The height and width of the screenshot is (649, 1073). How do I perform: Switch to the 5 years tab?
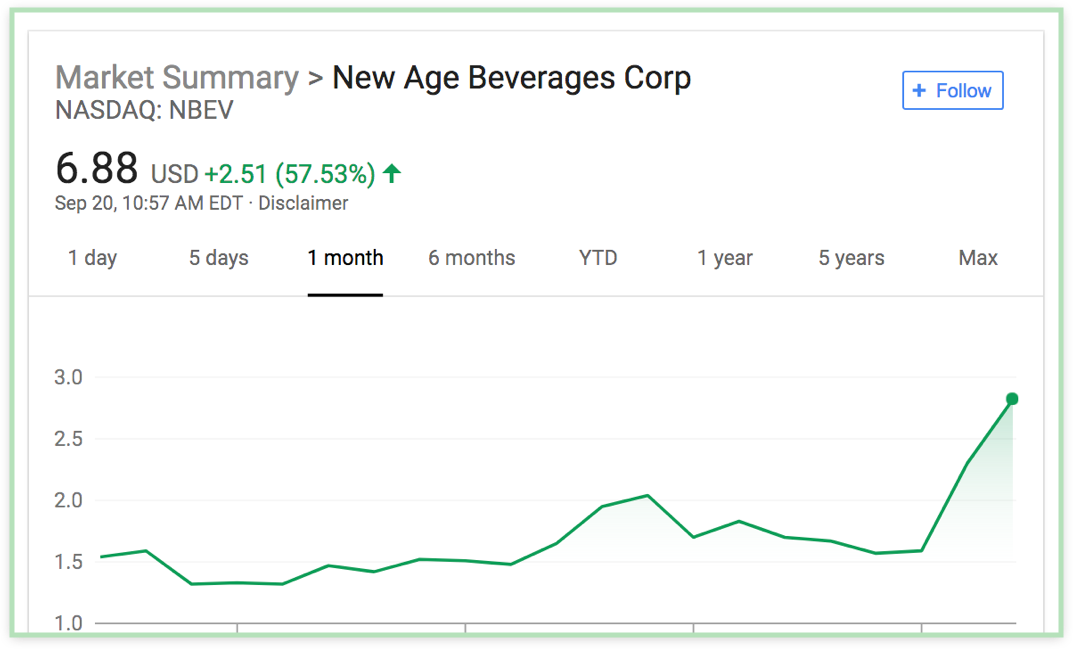pyautogui.click(x=851, y=258)
